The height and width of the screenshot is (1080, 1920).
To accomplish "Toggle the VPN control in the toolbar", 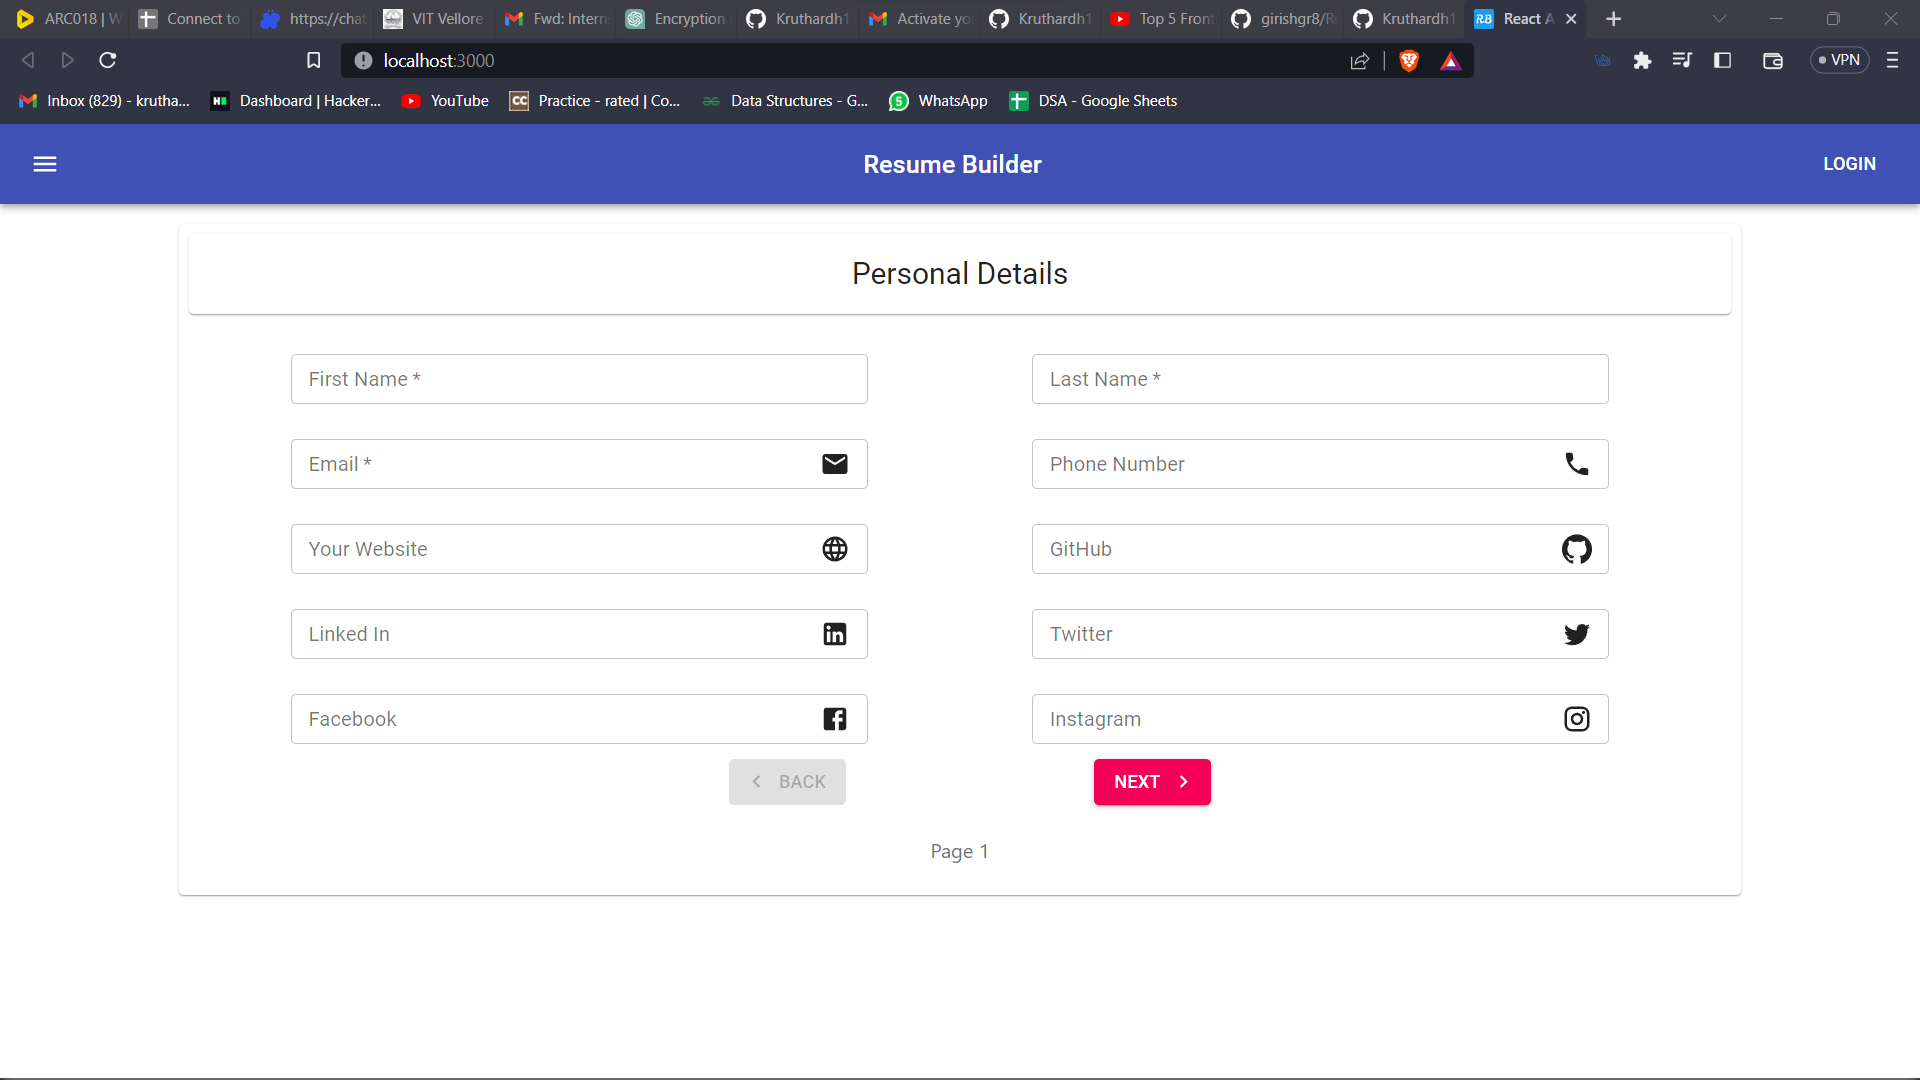I will click(1838, 60).
